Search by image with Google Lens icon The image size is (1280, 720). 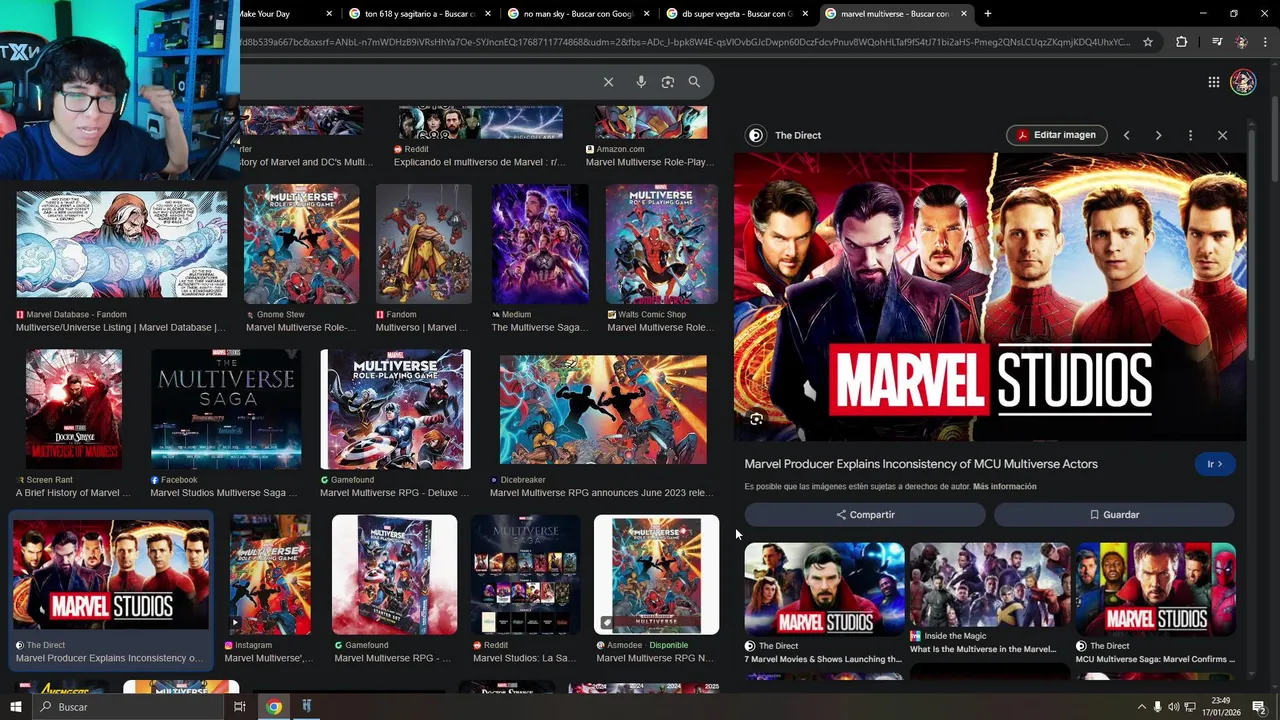tap(668, 82)
